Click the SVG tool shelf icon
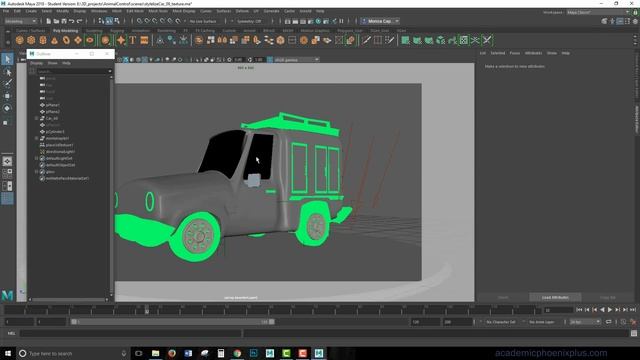 tap(144, 40)
